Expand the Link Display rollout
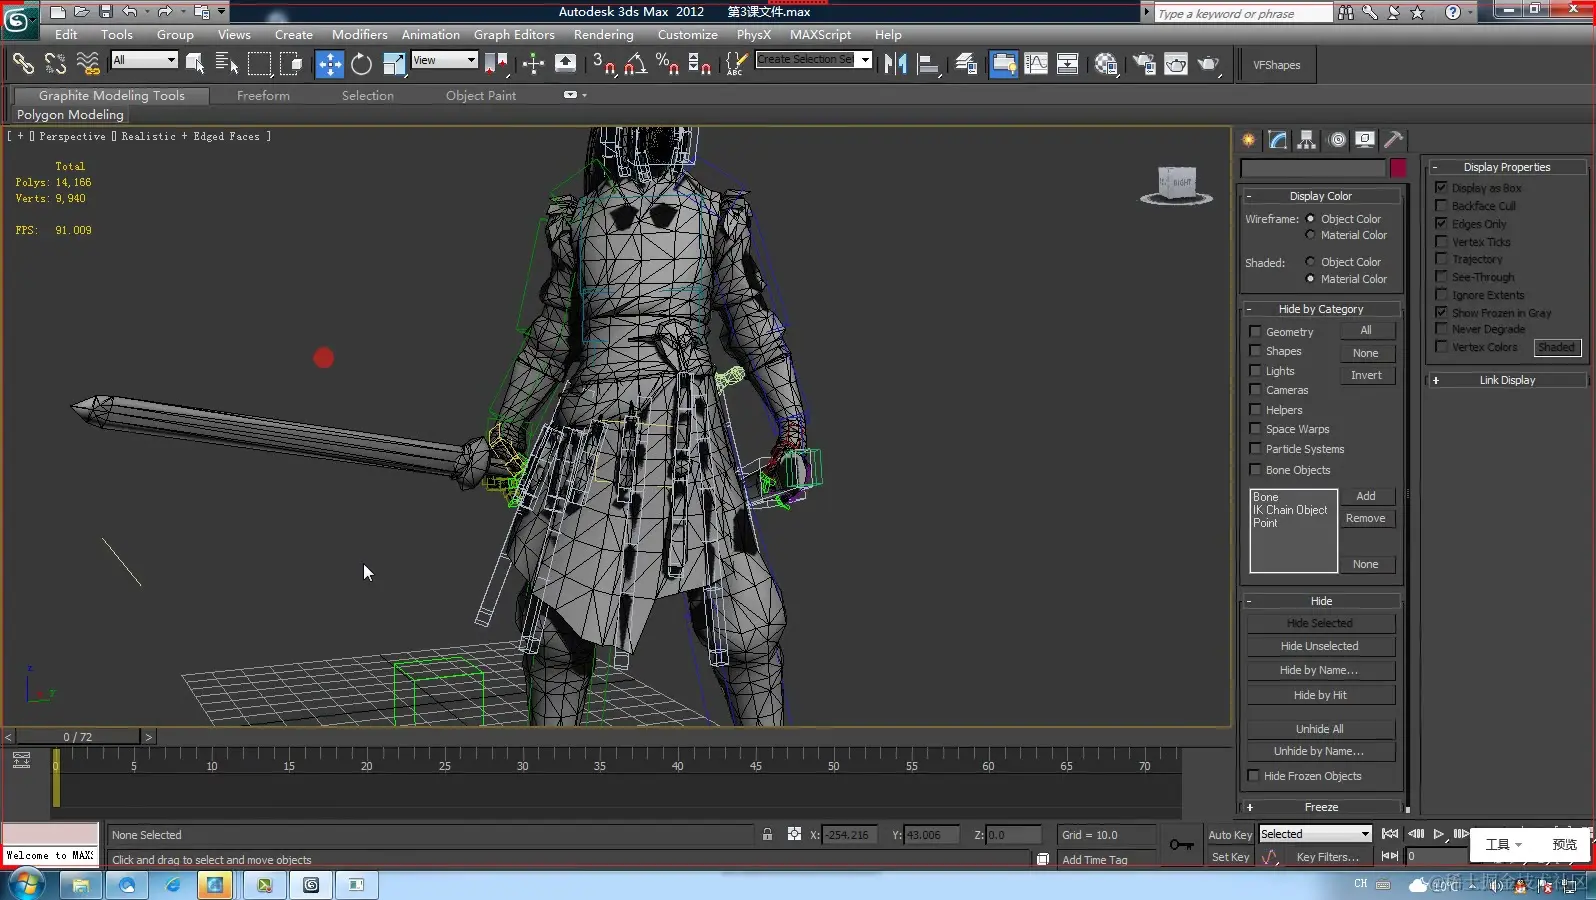Viewport: 1596px width, 900px height. pyautogui.click(x=1506, y=380)
